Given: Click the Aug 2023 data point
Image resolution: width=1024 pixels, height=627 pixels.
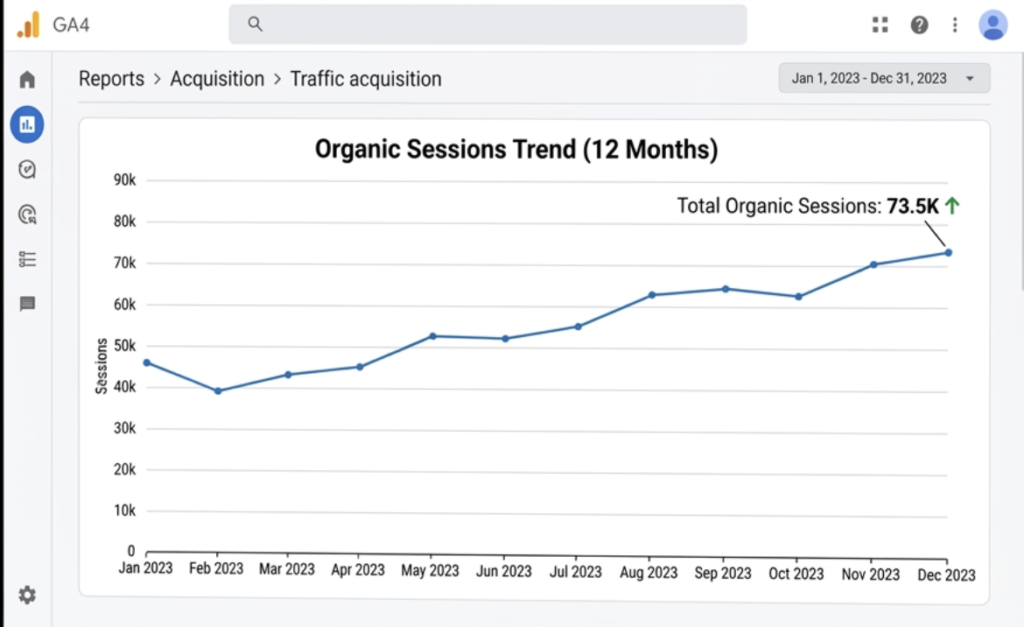Looking at the screenshot, I should (652, 295).
